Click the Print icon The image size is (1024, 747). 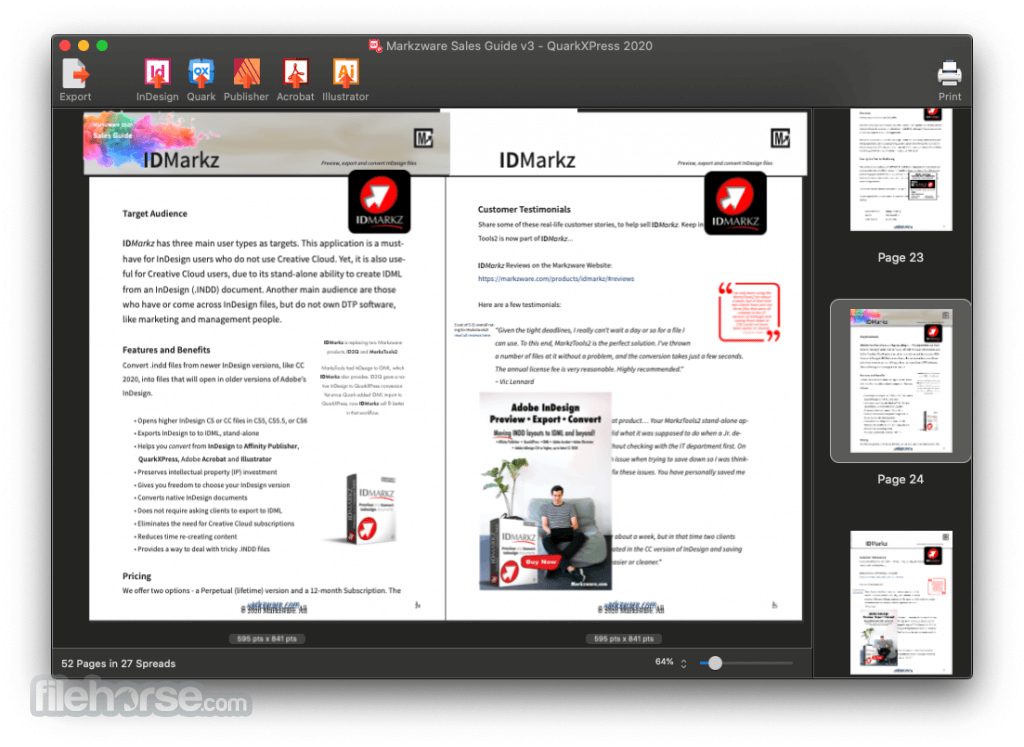(x=949, y=73)
